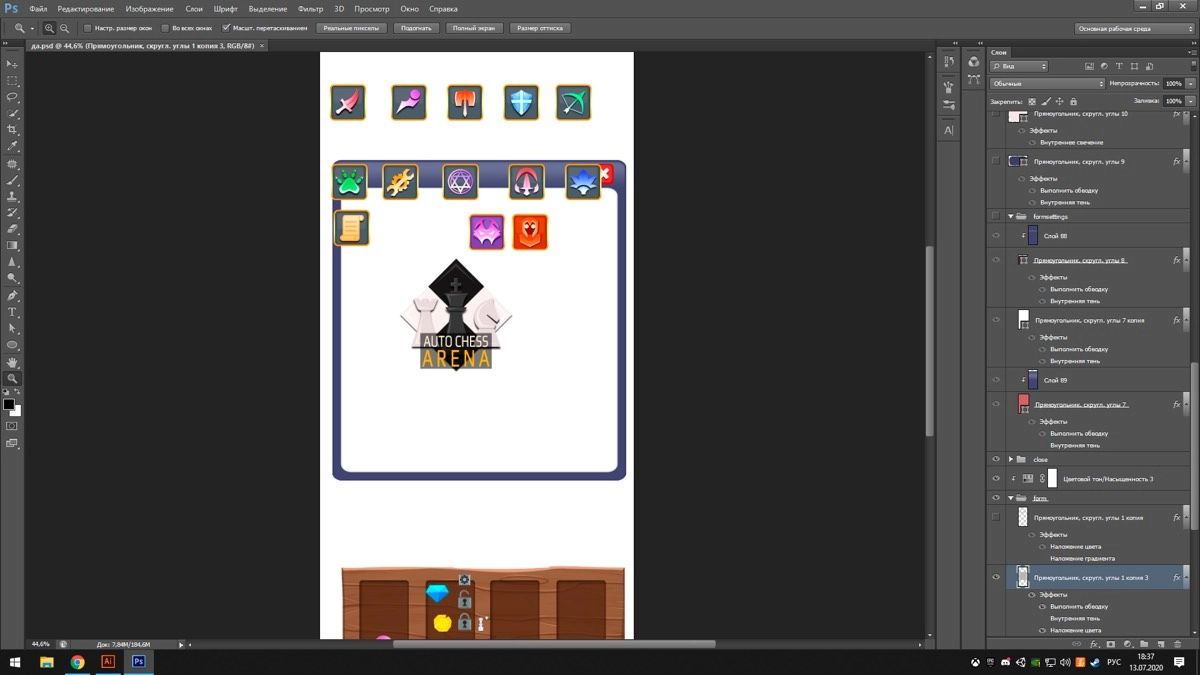The image size is (1200, 675).
Task: Open the opacity 'Непрозрачность' dropdown arrow
Action: pyautogui.click(x=1190, y=83)
